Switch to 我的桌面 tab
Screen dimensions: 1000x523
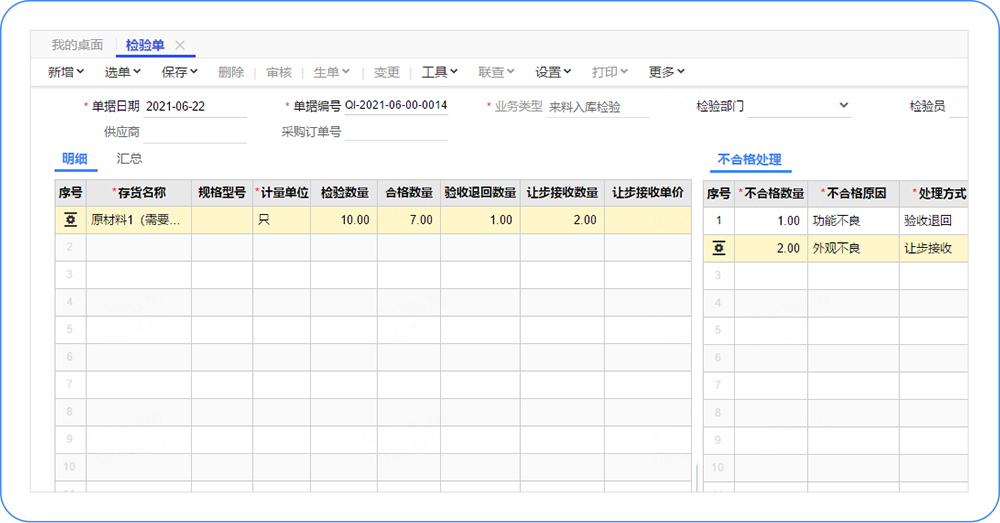[x=77, y=45]
